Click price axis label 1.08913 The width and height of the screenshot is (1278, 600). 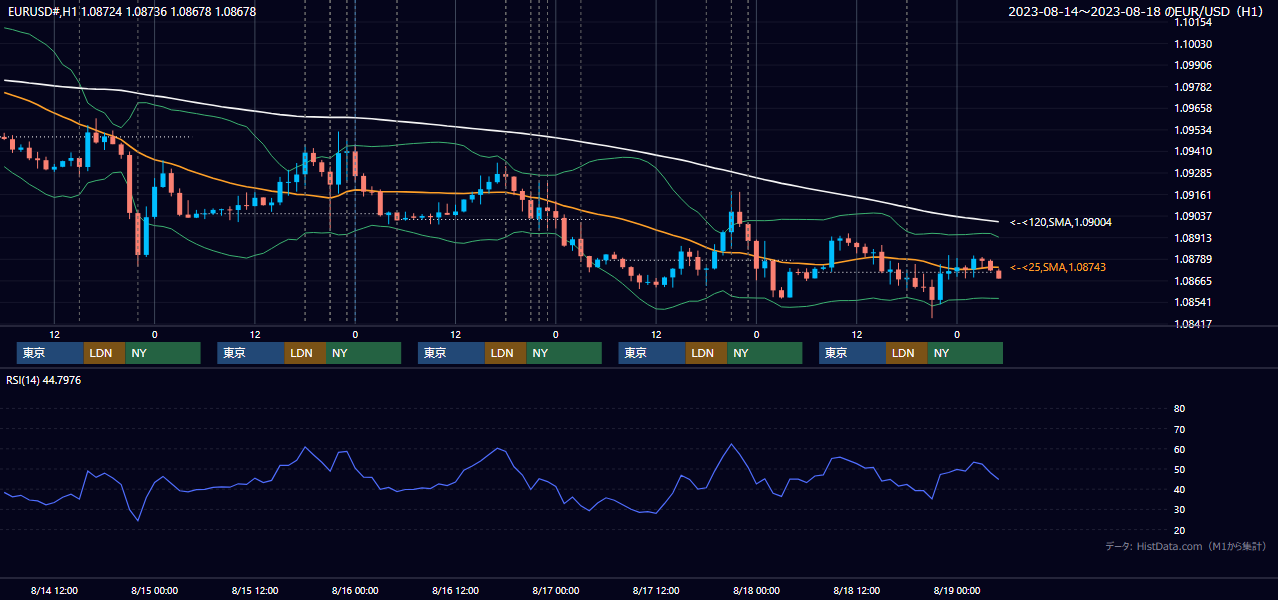pyautogui.click(x=1193, y=238)
